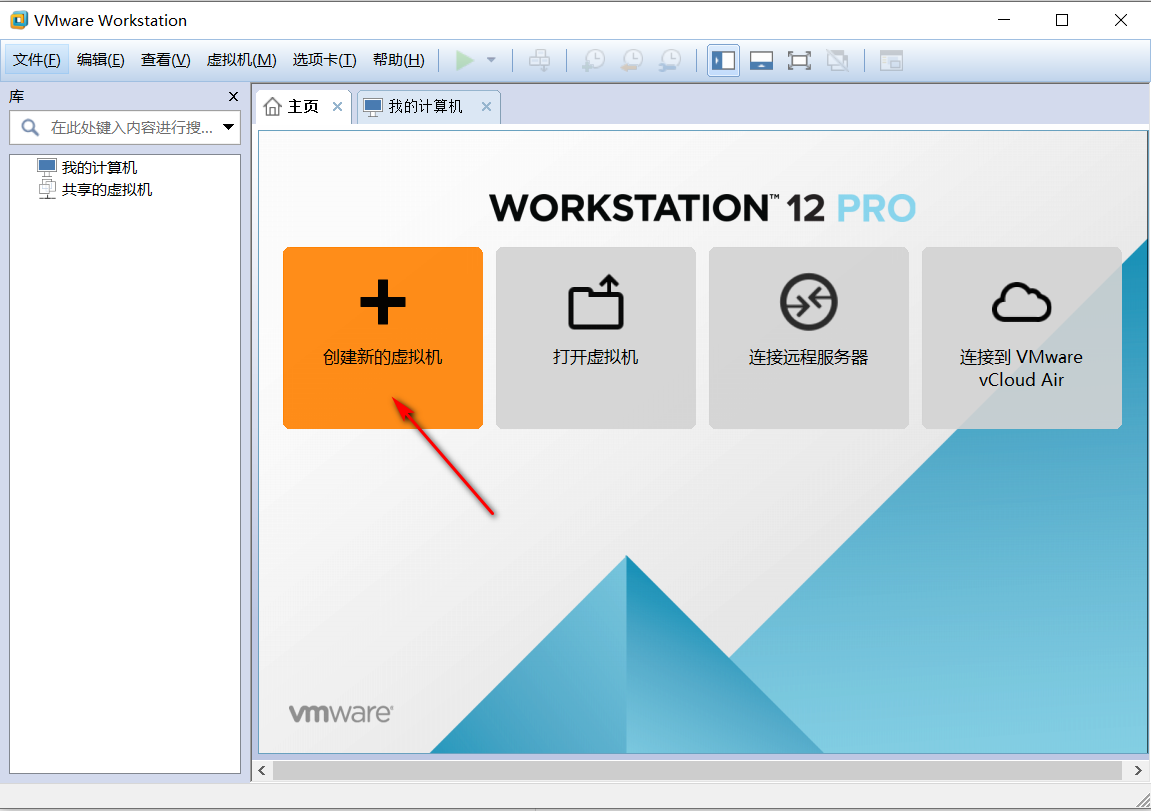Click the Revert to Snapshot toolbar icon
The height and width of the screenshot is (811, 1151).
point(631,60)
